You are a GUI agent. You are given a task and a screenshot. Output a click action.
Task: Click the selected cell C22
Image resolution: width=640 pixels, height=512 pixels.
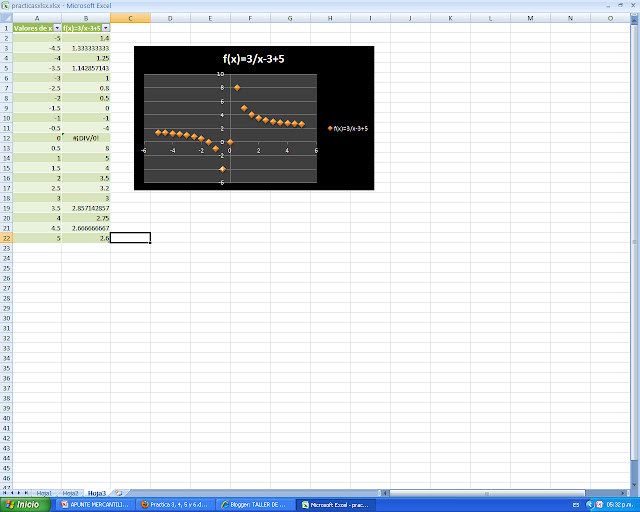[x=130, y=238]
